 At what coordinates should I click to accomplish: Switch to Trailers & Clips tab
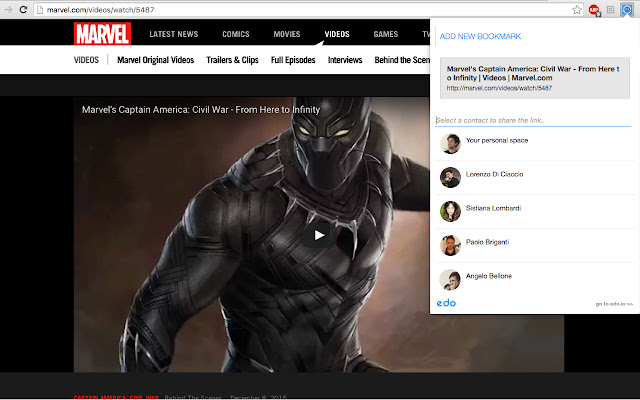(232, 60)
